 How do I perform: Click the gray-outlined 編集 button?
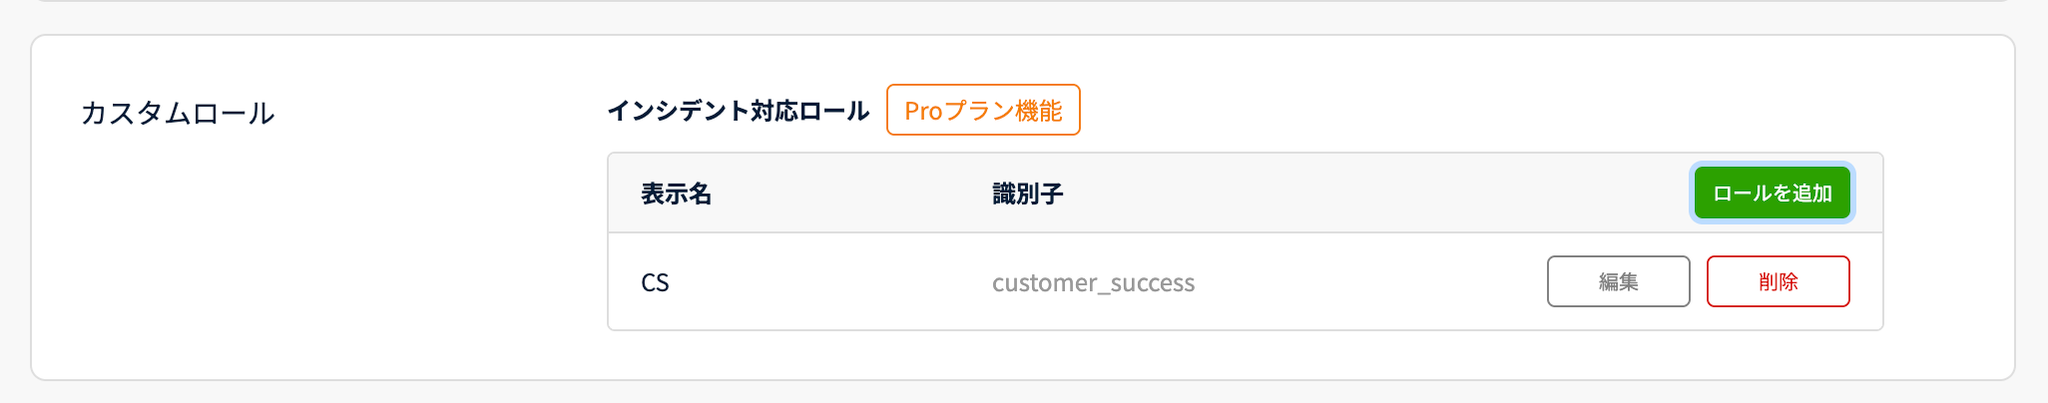pyautogui.click(x=1617, y=282)
